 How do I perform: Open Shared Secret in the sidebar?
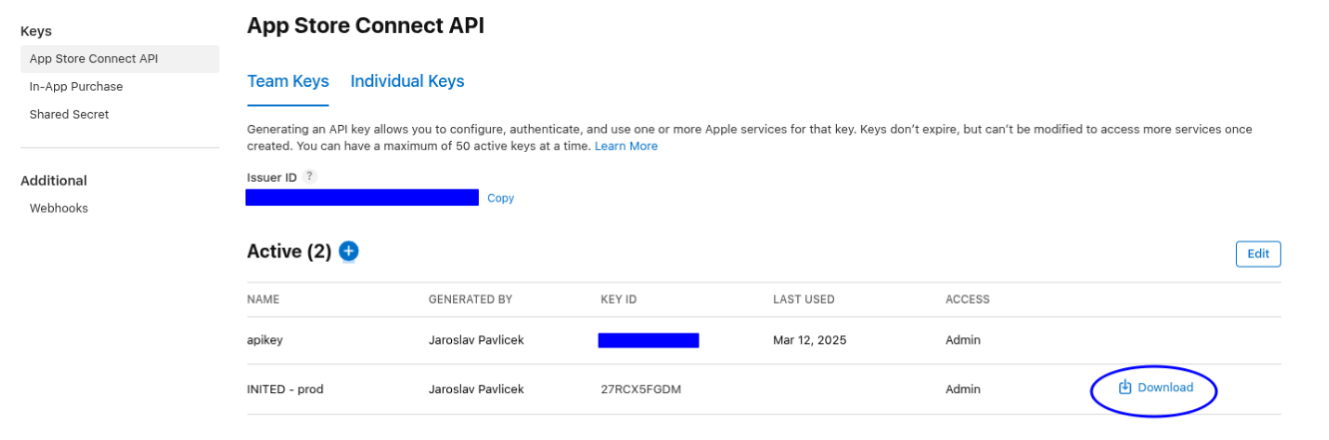click(x=69, y=115)
